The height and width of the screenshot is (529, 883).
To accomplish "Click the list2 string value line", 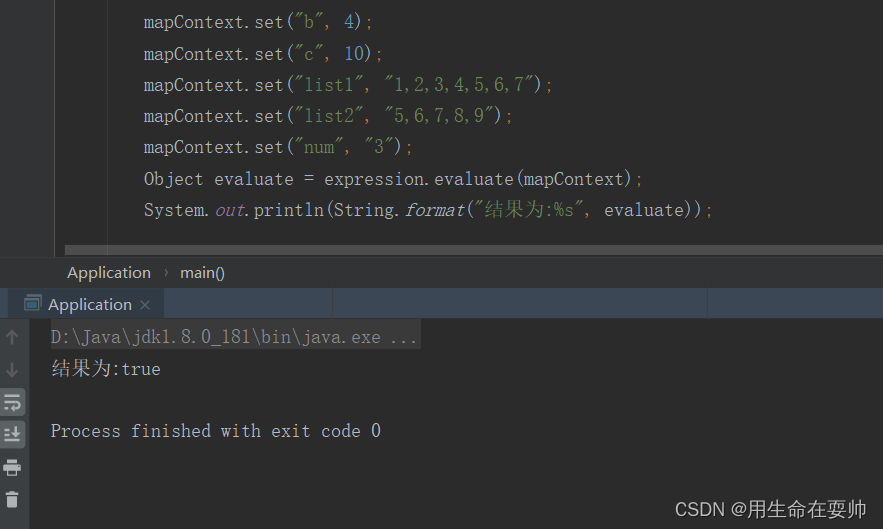I will tap(328, 116).
